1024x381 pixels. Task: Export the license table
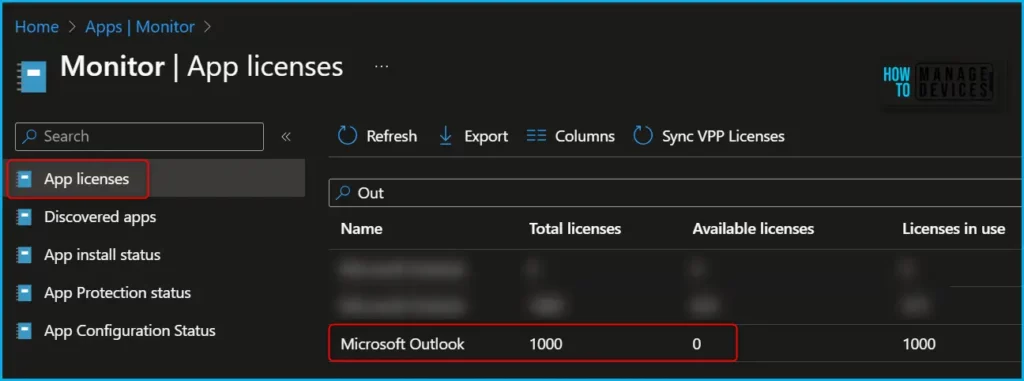point(473,136)
